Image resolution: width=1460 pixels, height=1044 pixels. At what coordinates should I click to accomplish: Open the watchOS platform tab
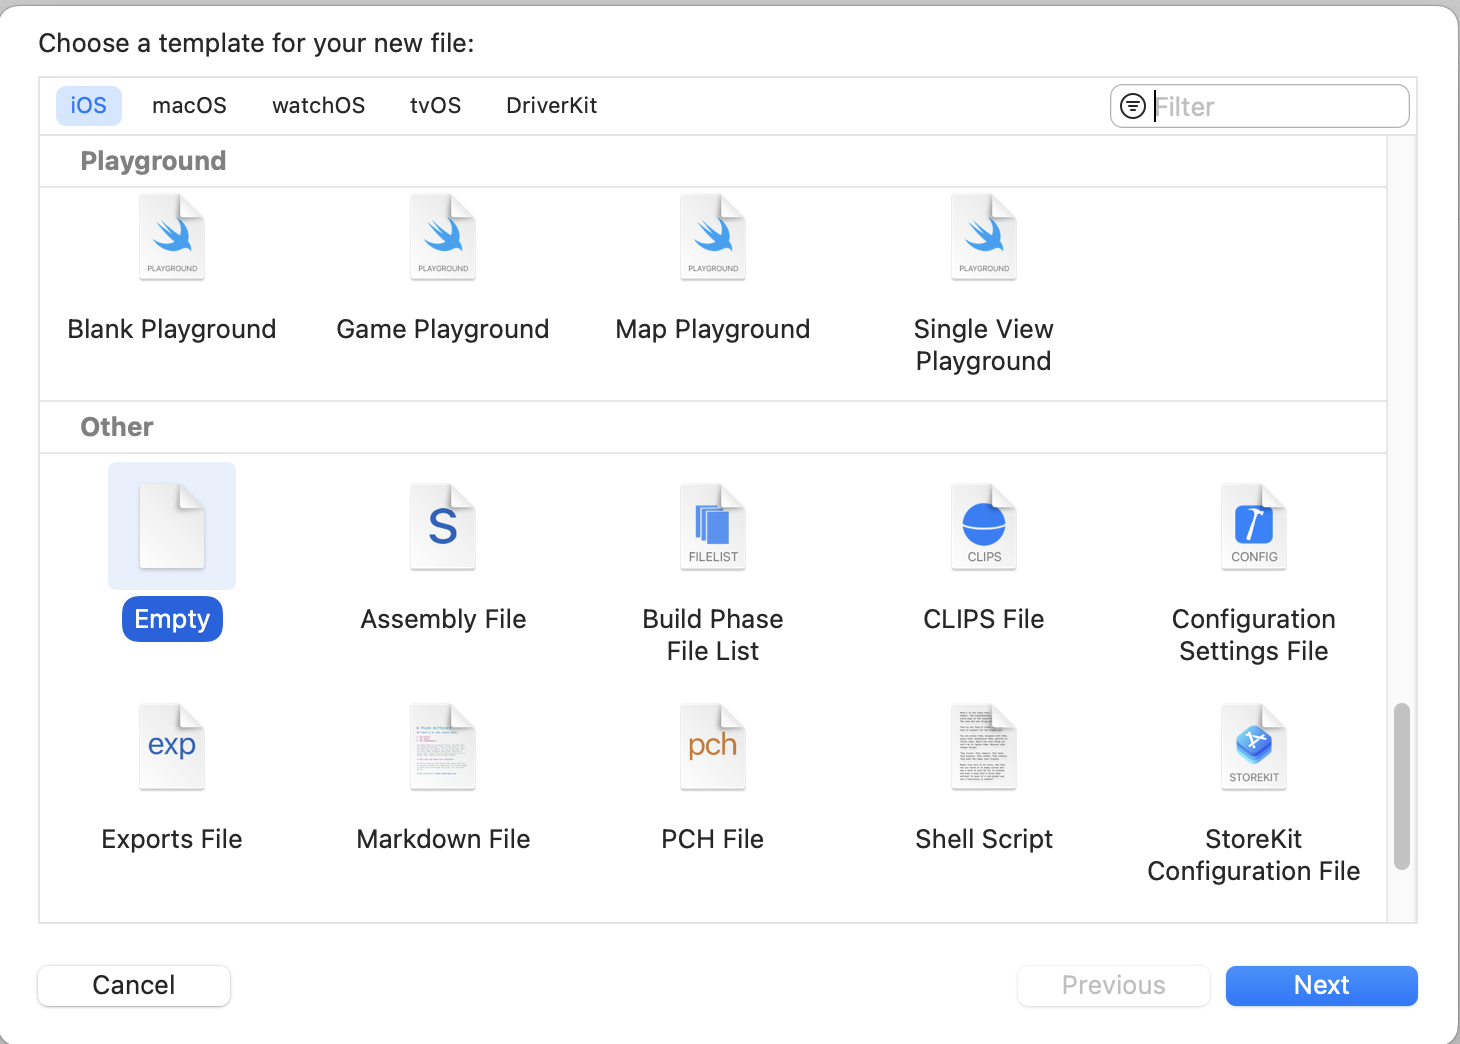pos(318,105)
